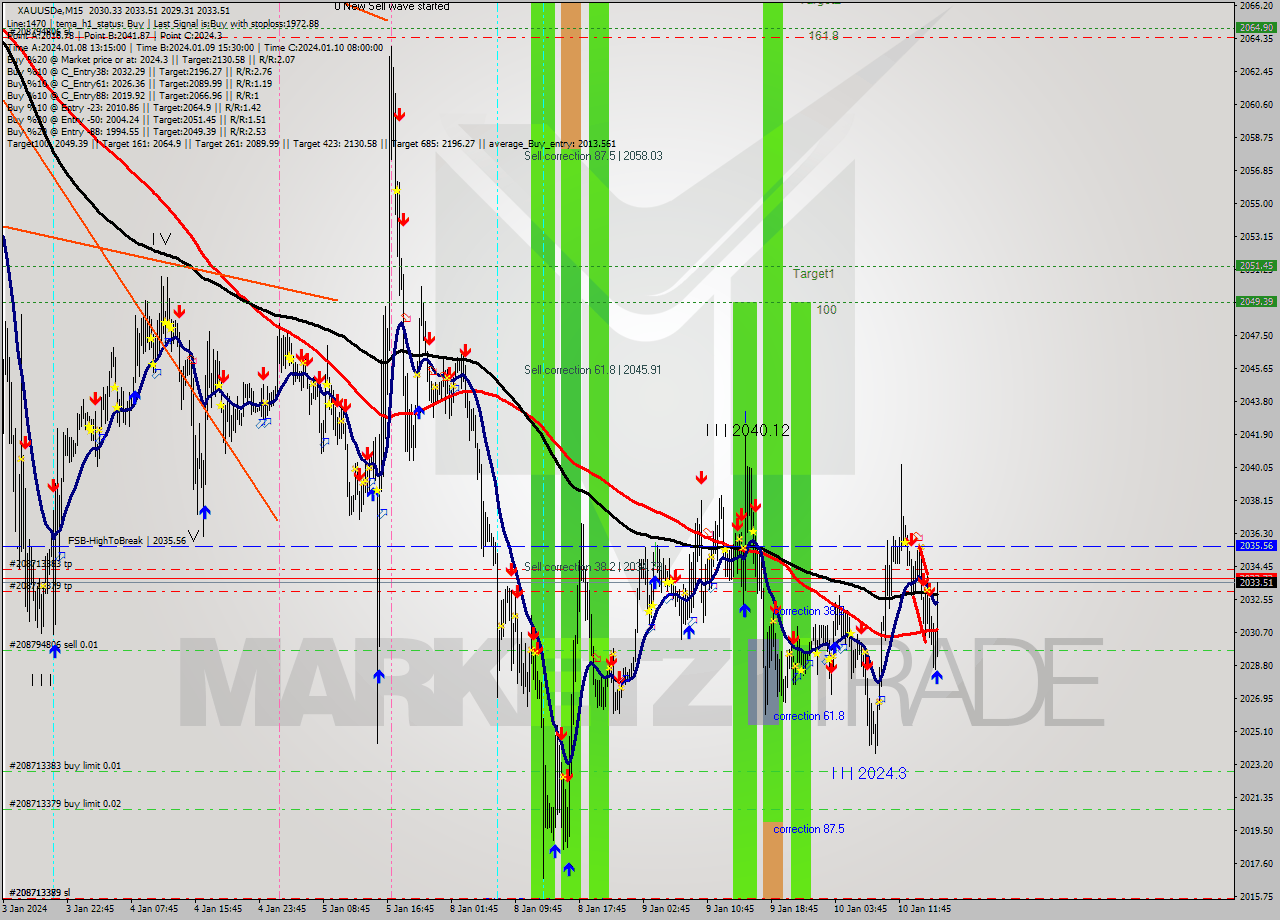Click the '8 Jan 01:45' time label
This screenshot has height=920, width=1280.
coord(475,909)
